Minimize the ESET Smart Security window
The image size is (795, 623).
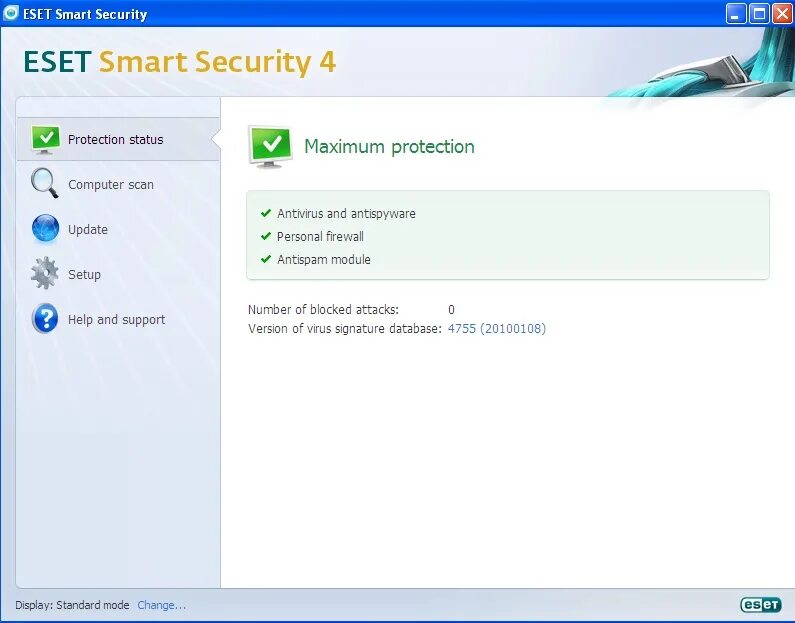click(736, 14)
